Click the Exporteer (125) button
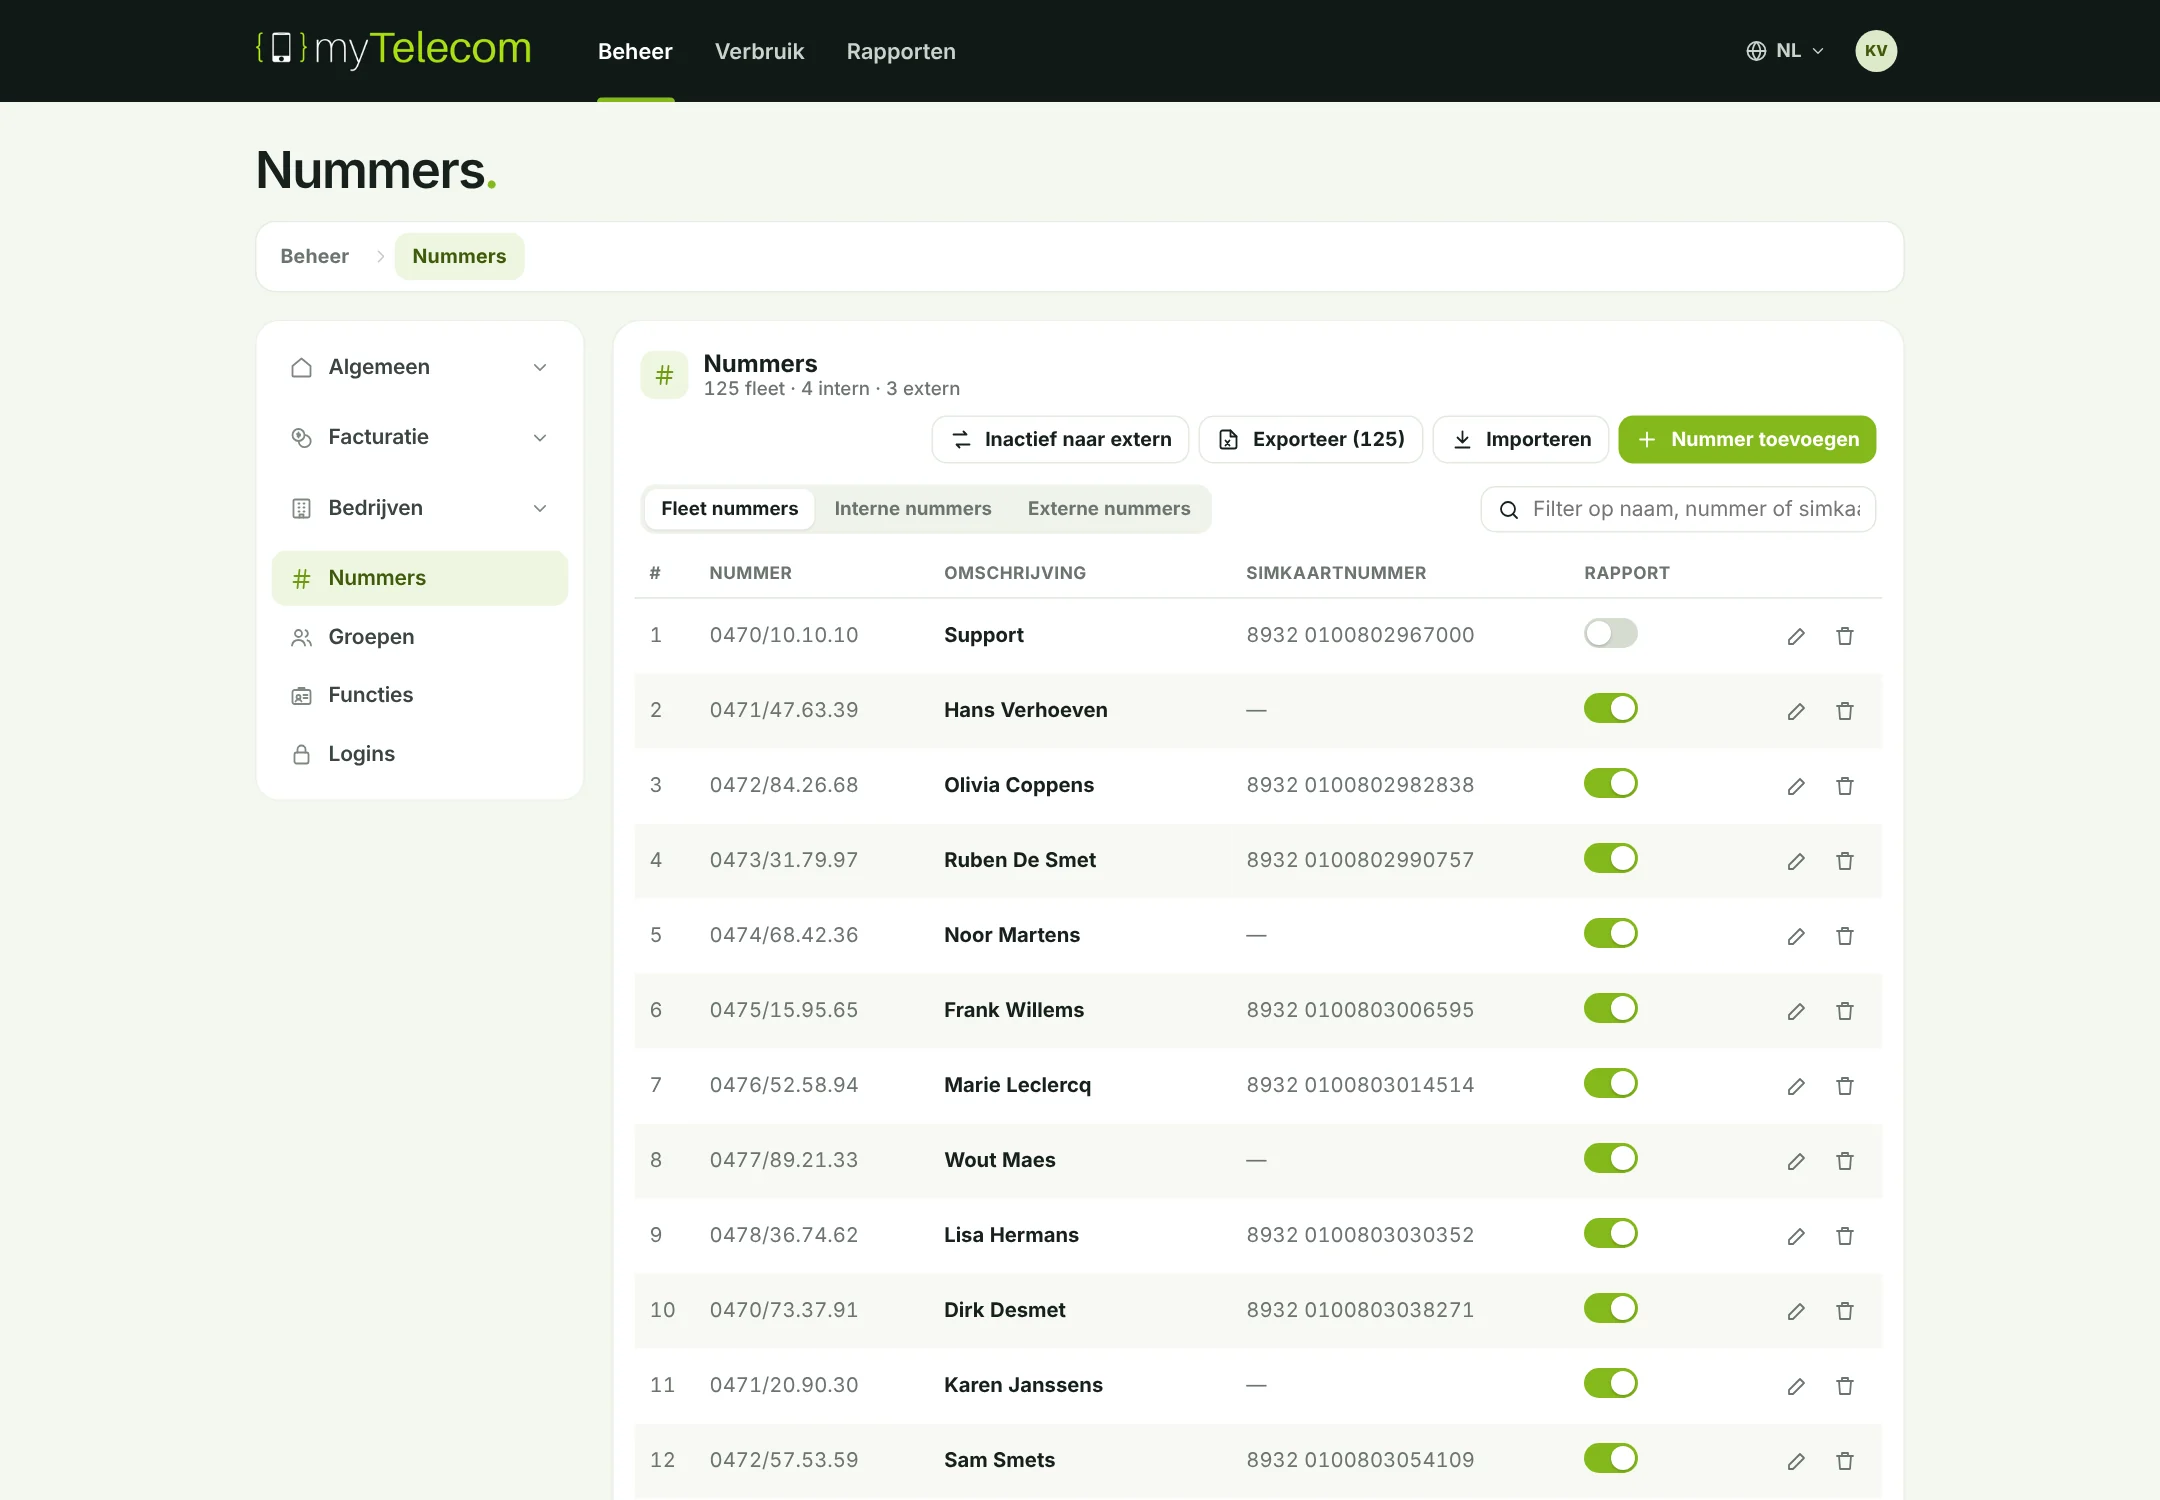2160x1500 pixels. point(1311,439)
